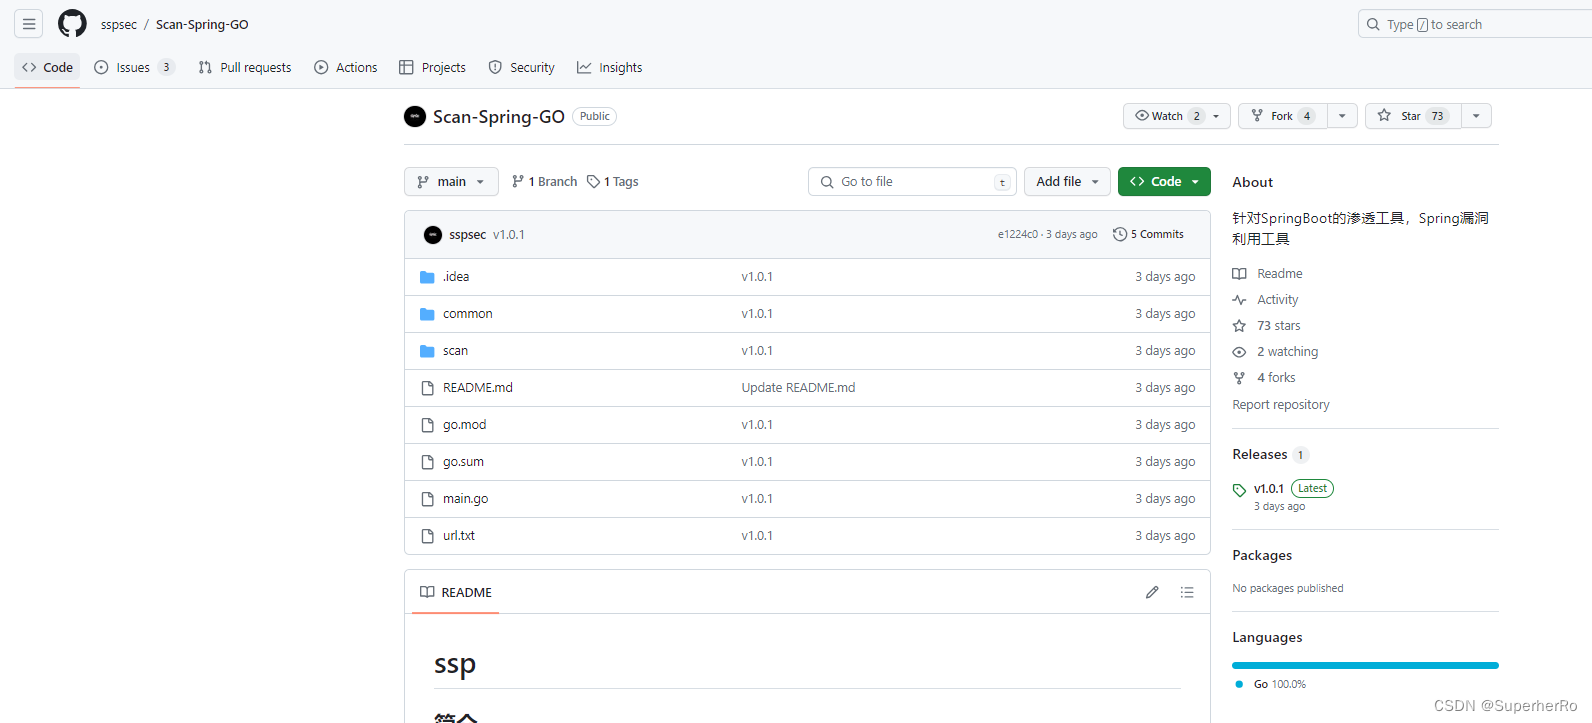Click the search magnifier icon in header
Viewport: 1592px width, 723px height.
coord(1373,24)
